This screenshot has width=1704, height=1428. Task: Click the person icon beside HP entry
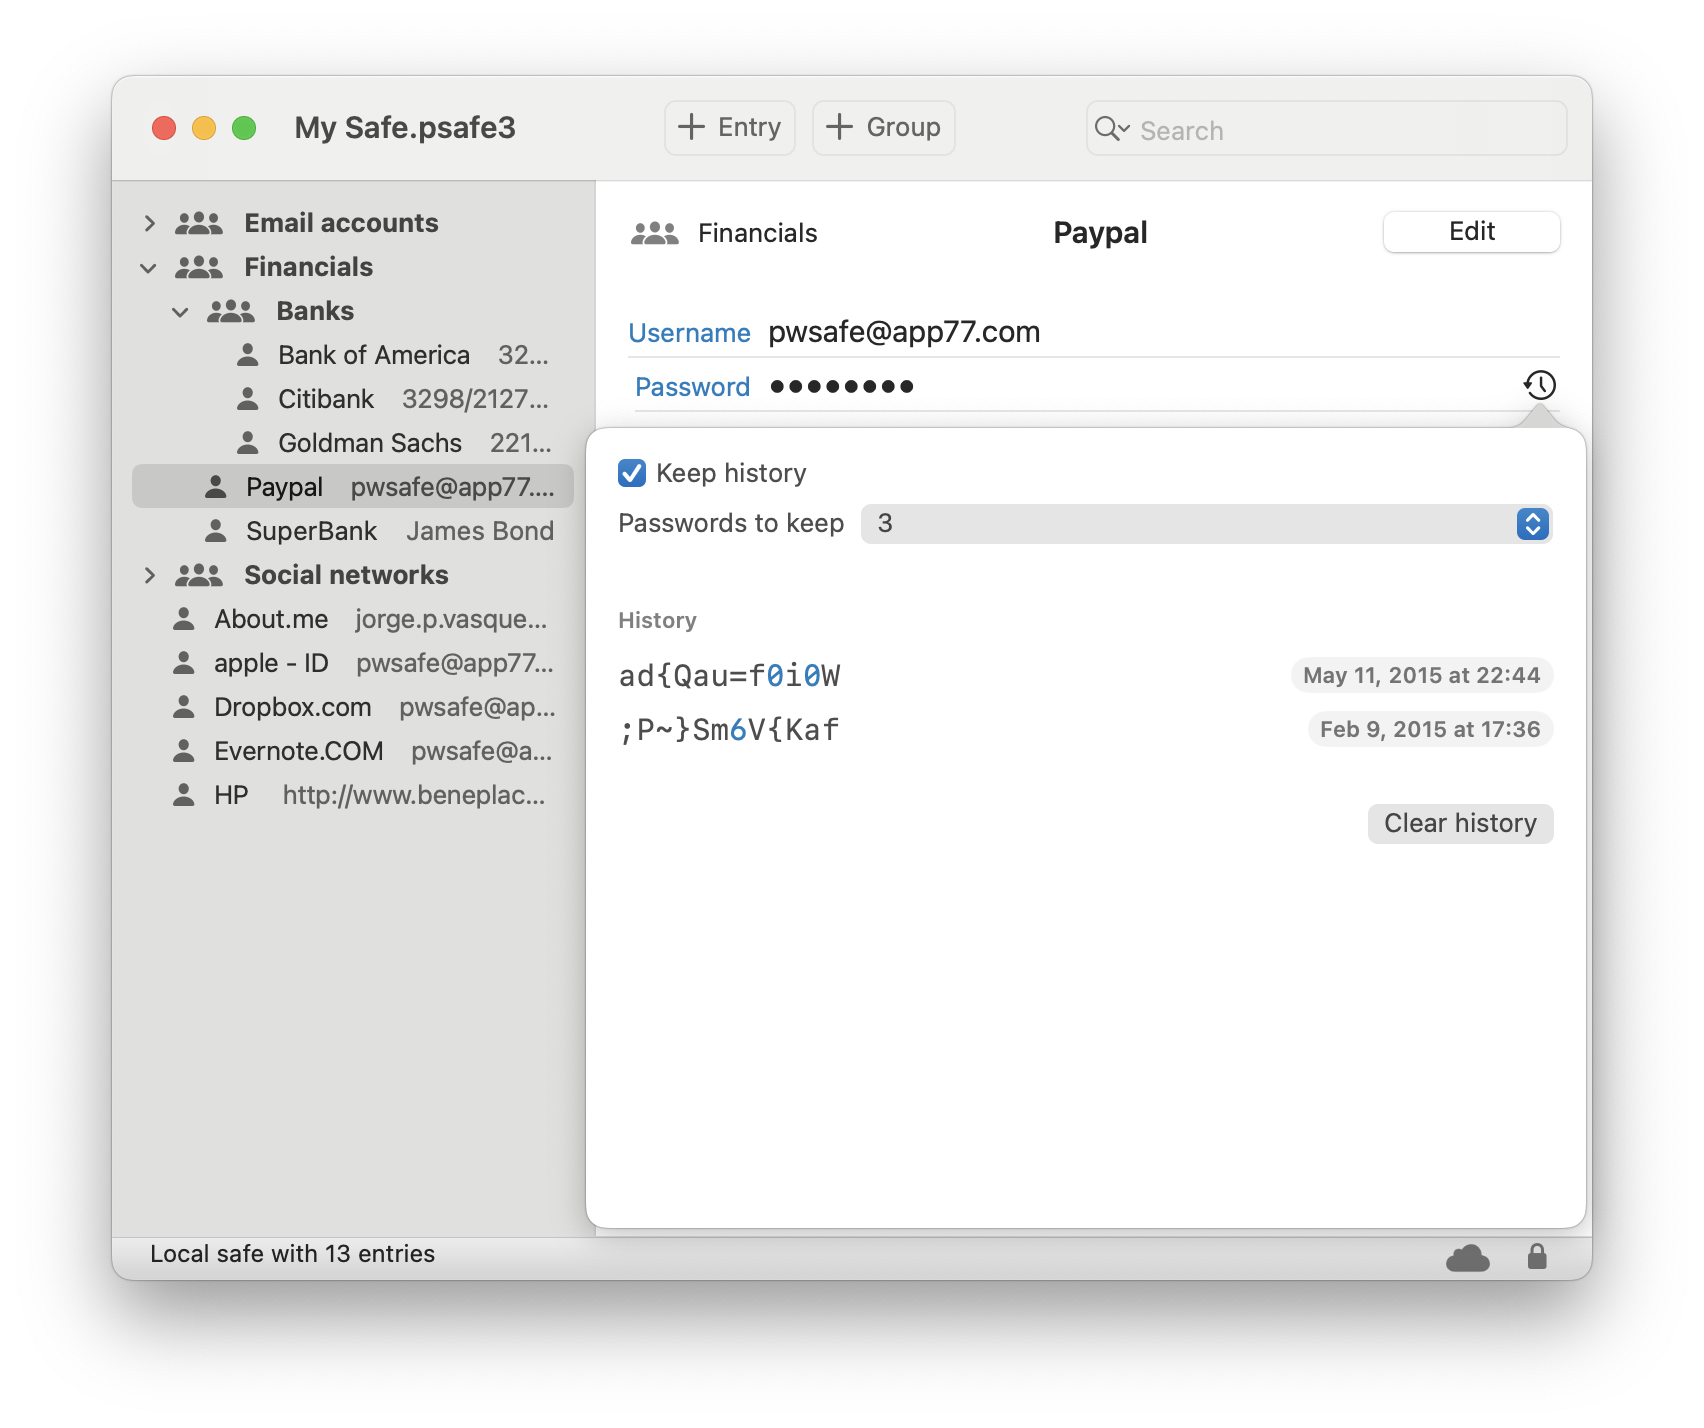pos(184,794)
